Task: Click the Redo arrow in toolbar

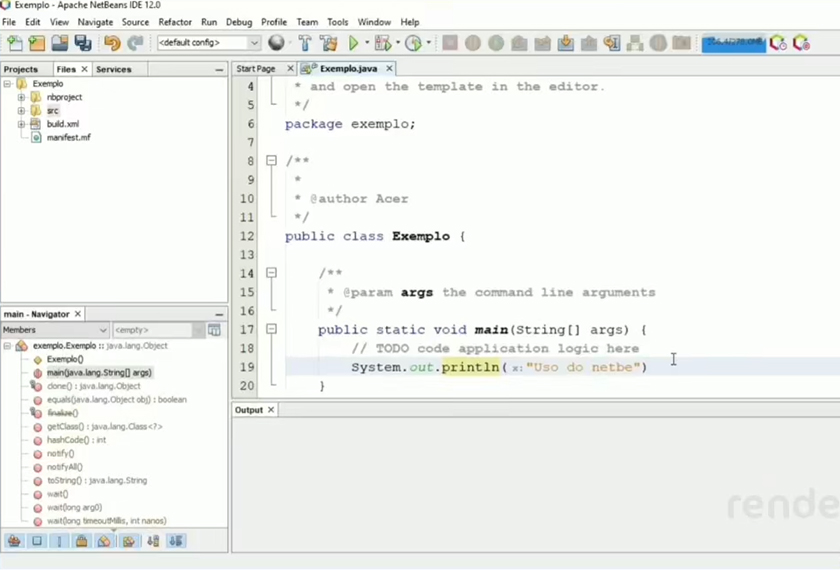Action: click(135, 43)
